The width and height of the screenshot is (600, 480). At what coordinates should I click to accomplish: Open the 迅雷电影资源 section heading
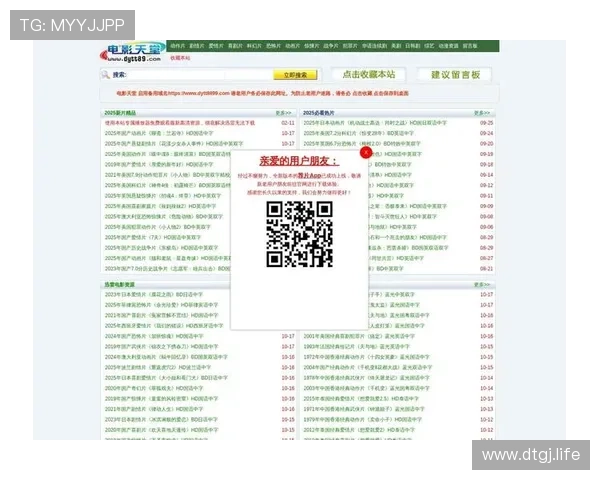pyautogui.click(x=119, y=284)
